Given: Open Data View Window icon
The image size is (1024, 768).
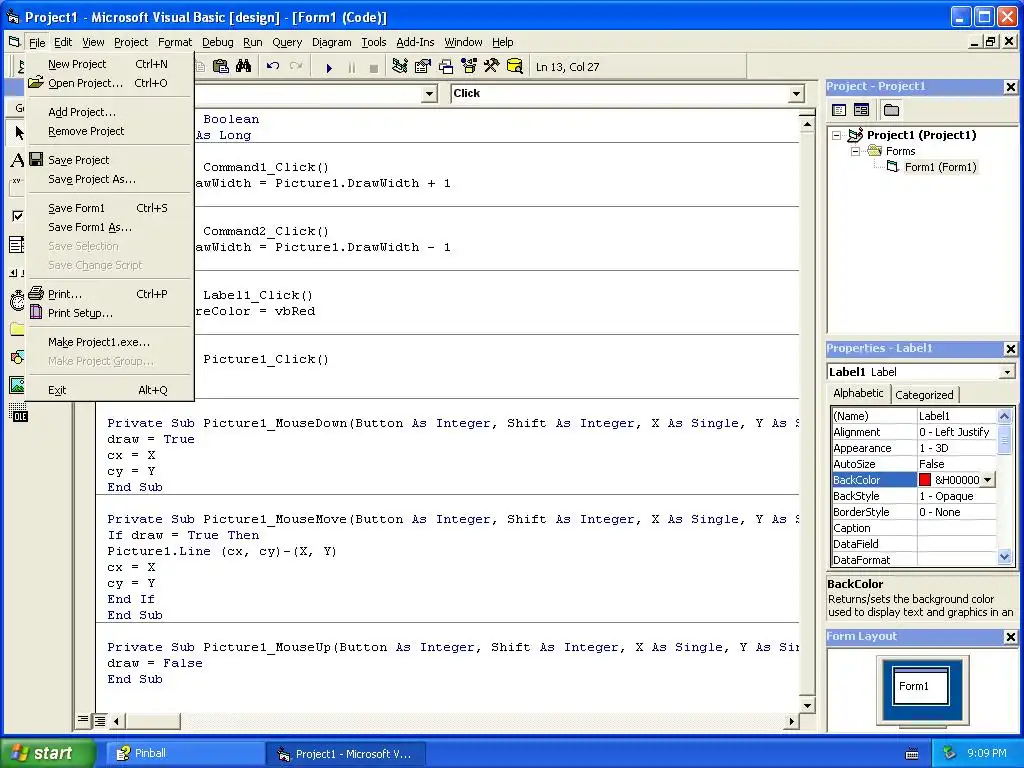Looking at the screenshot, I should click(x=515, y=67).
